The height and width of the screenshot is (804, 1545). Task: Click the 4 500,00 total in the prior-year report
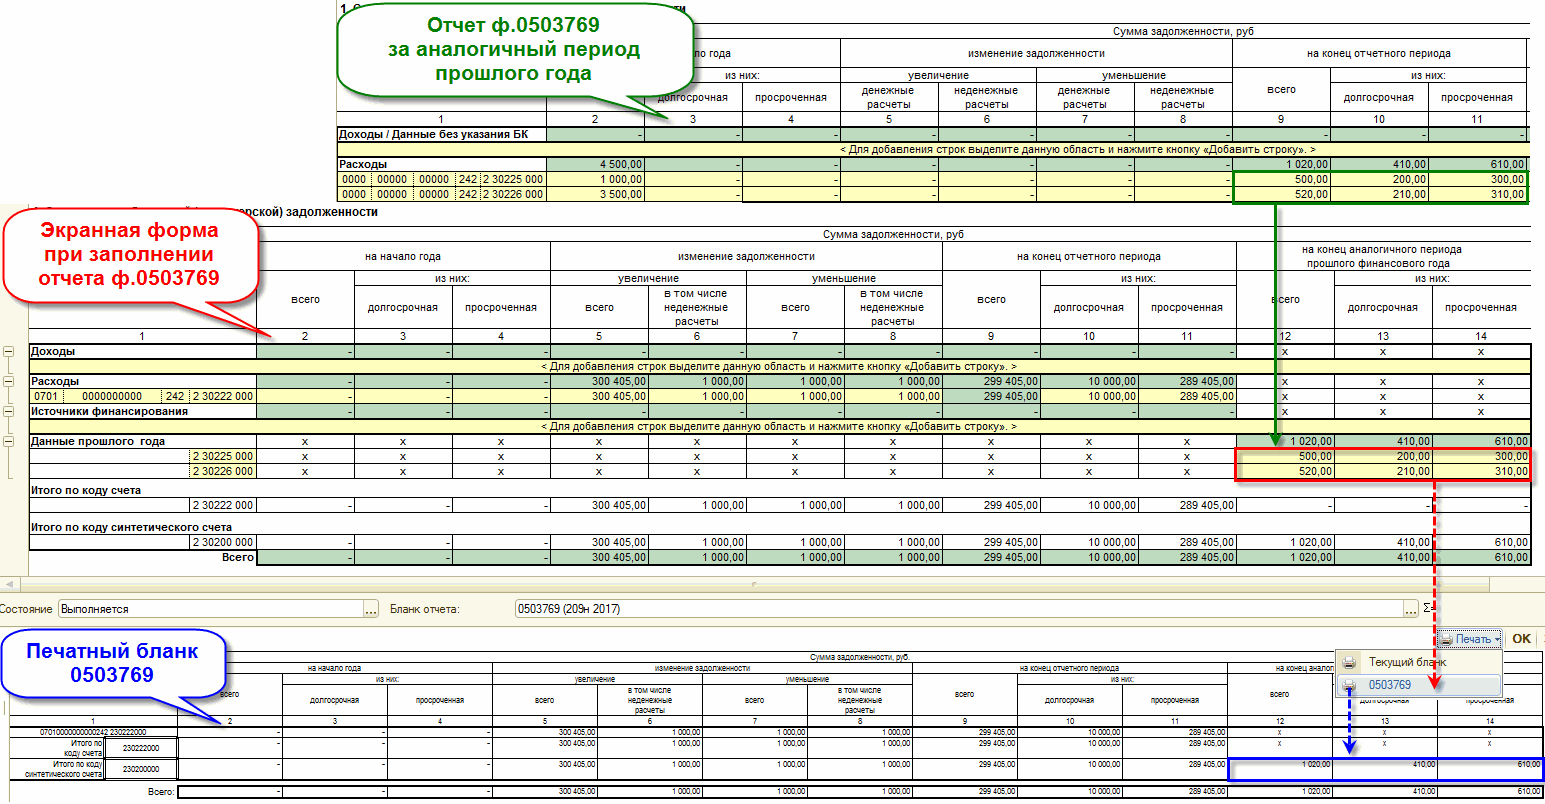coord(596,164)
